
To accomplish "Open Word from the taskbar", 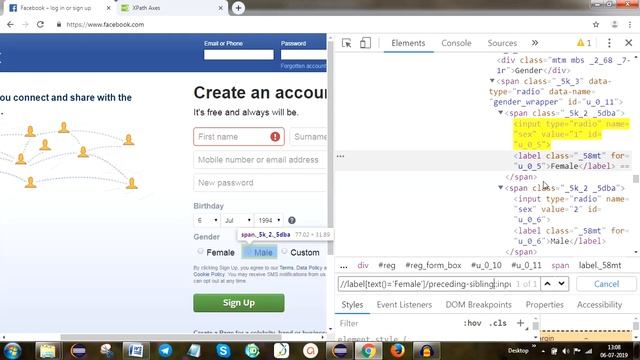I will point(136,351).
